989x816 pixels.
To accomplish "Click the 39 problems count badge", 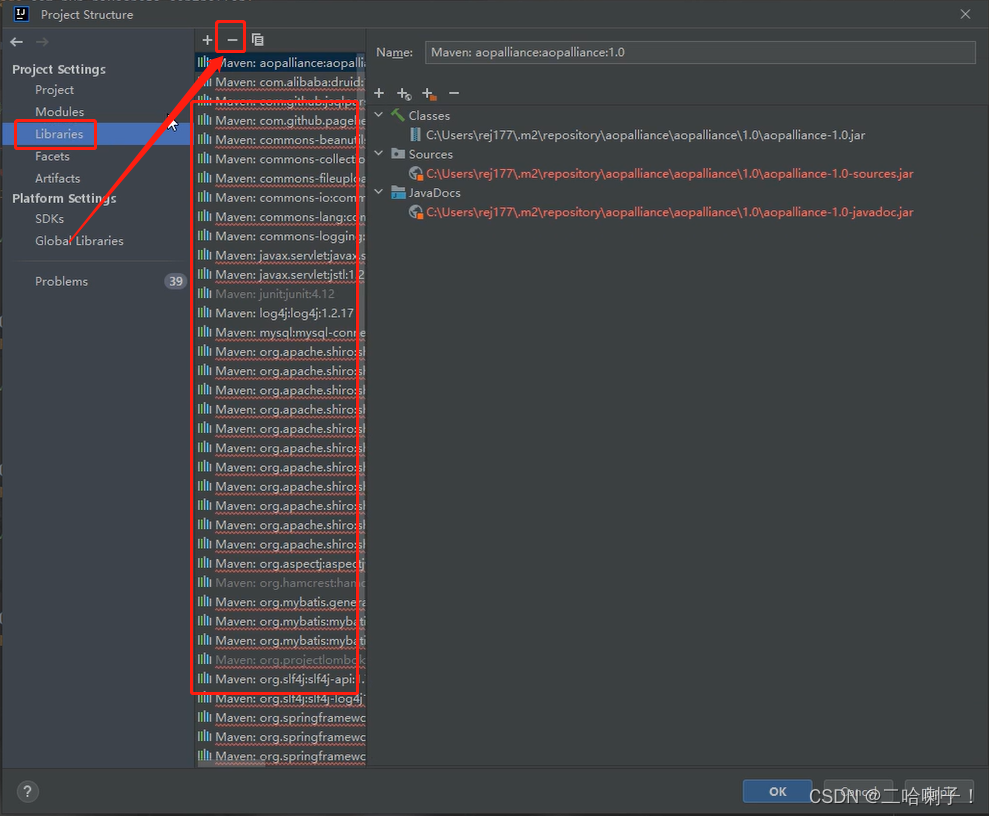I will tap(175, 281).
